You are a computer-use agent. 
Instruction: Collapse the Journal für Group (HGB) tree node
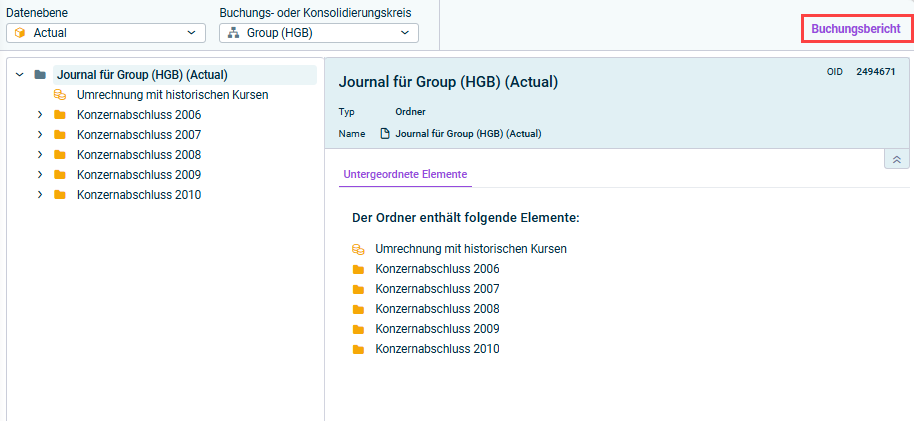click(x=20, y=75)
